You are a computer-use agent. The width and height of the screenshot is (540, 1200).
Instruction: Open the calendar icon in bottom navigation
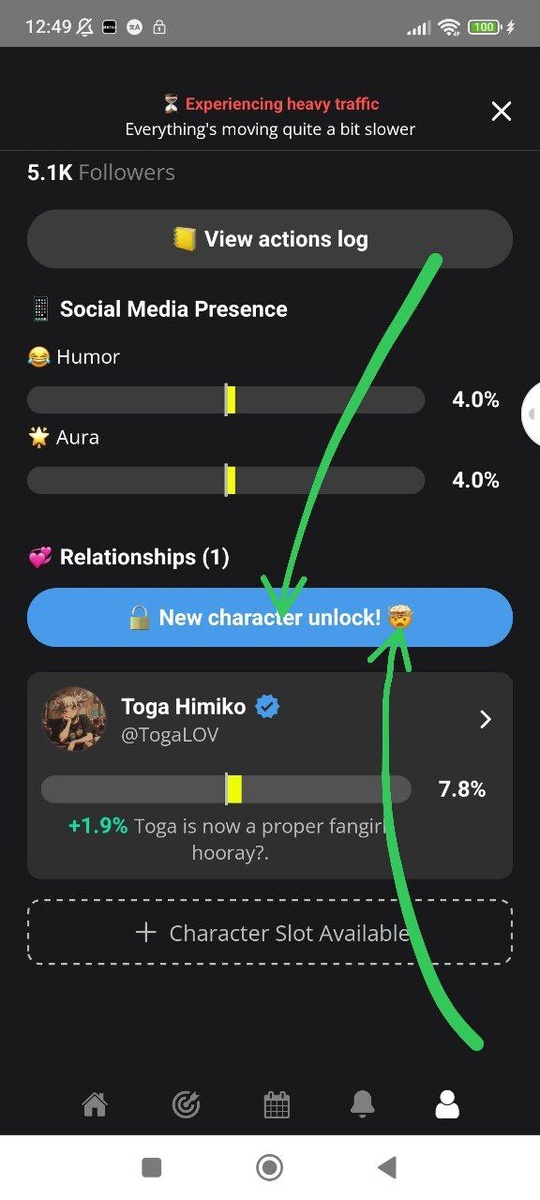click(277, 1104)
